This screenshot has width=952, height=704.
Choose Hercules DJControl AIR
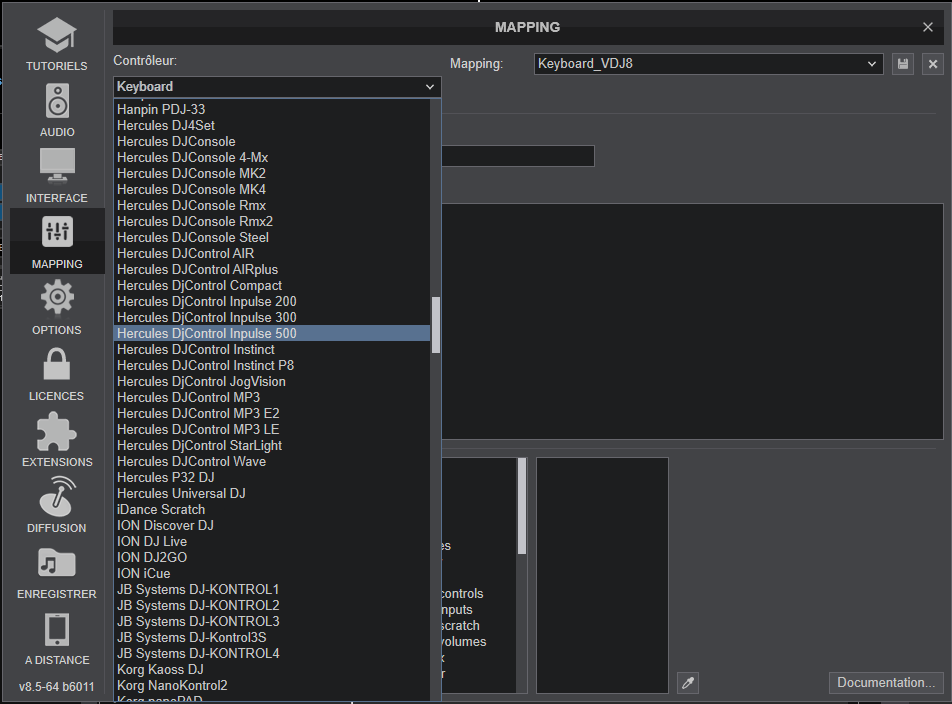[x=272, y=253]
